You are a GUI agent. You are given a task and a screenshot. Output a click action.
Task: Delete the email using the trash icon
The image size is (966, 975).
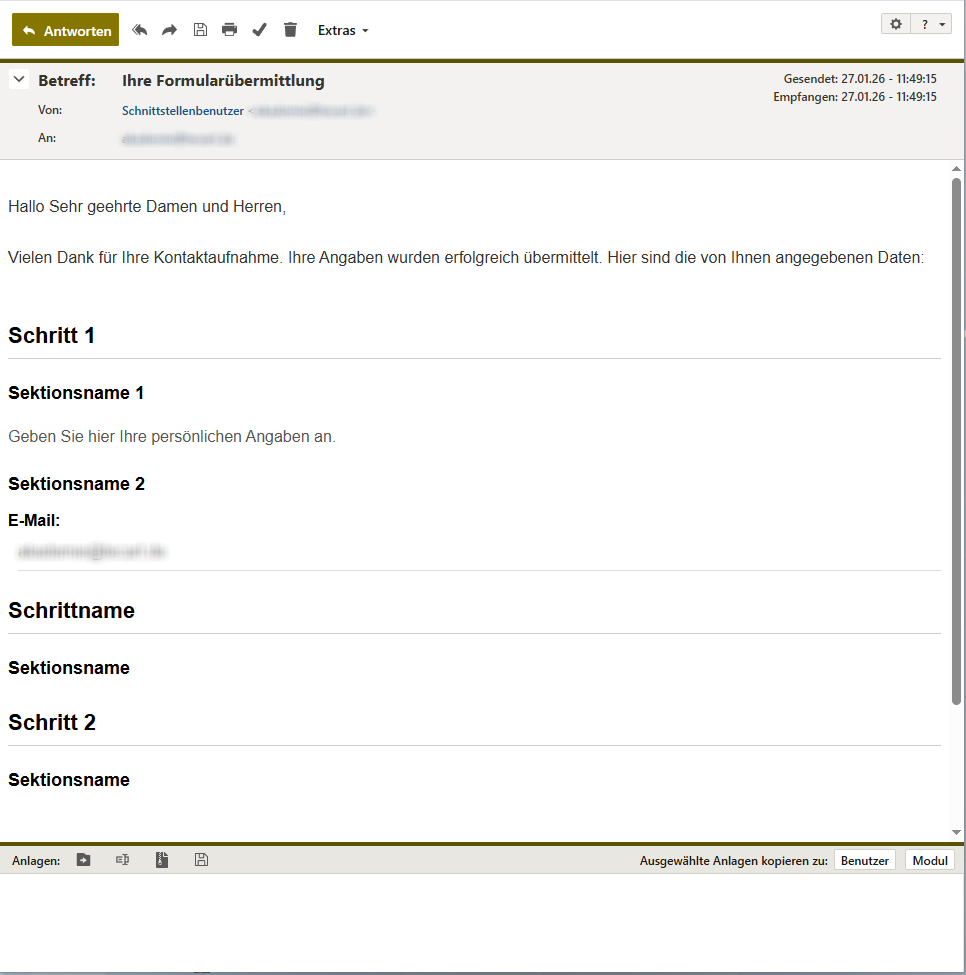point(291,30)
